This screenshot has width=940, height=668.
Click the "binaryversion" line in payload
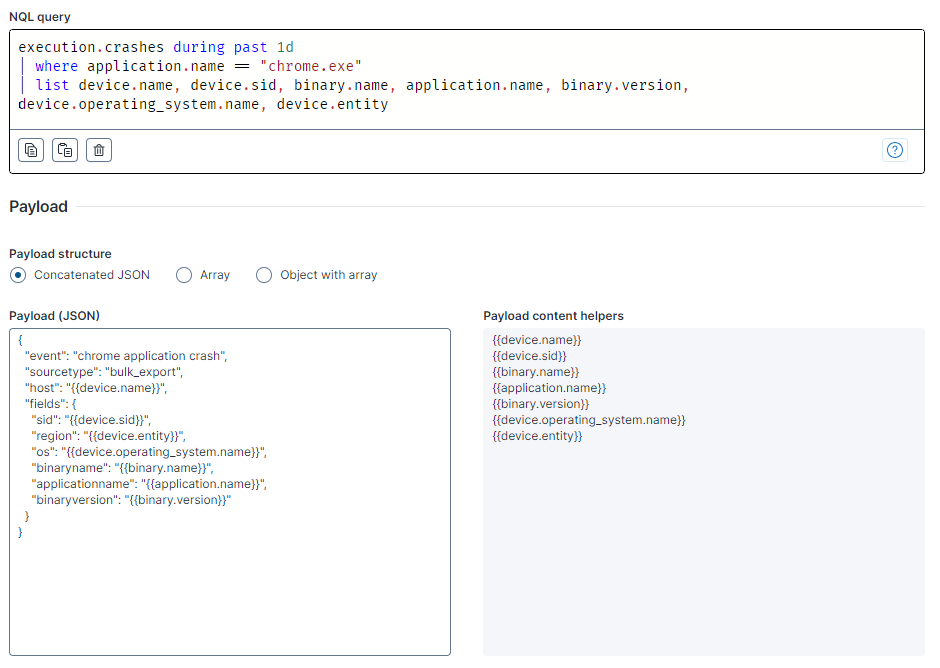coord(131,500)
